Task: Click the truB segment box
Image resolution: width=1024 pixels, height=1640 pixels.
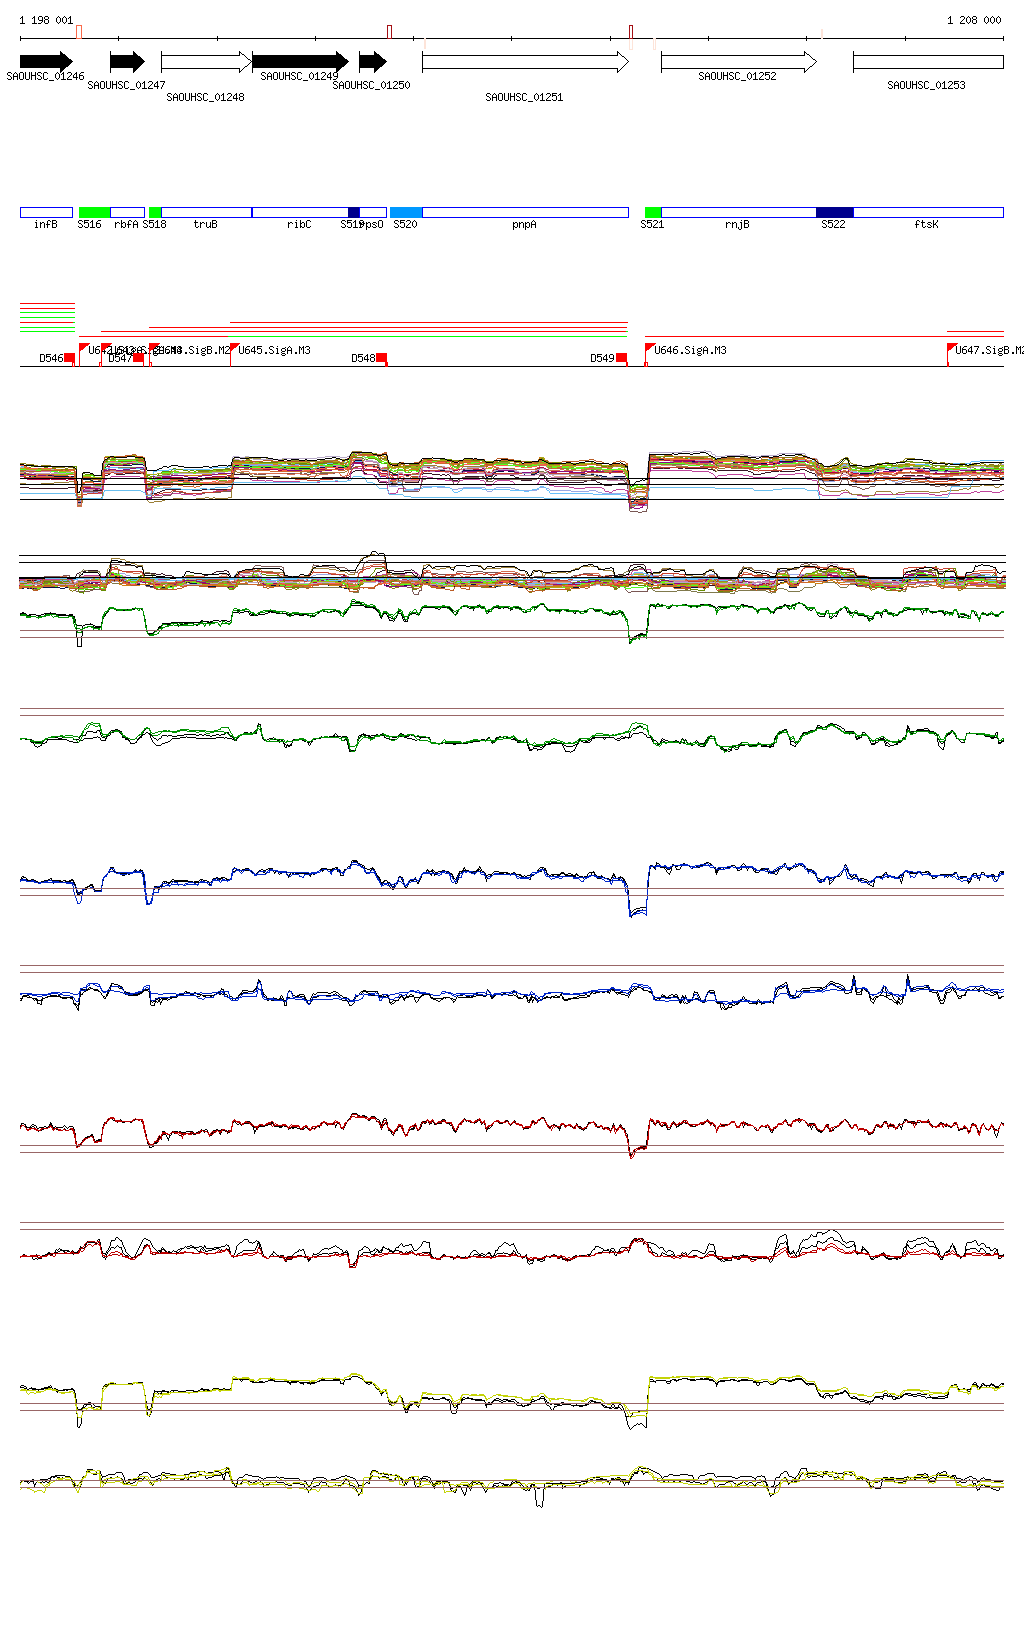Action: (x=206, y=212)
